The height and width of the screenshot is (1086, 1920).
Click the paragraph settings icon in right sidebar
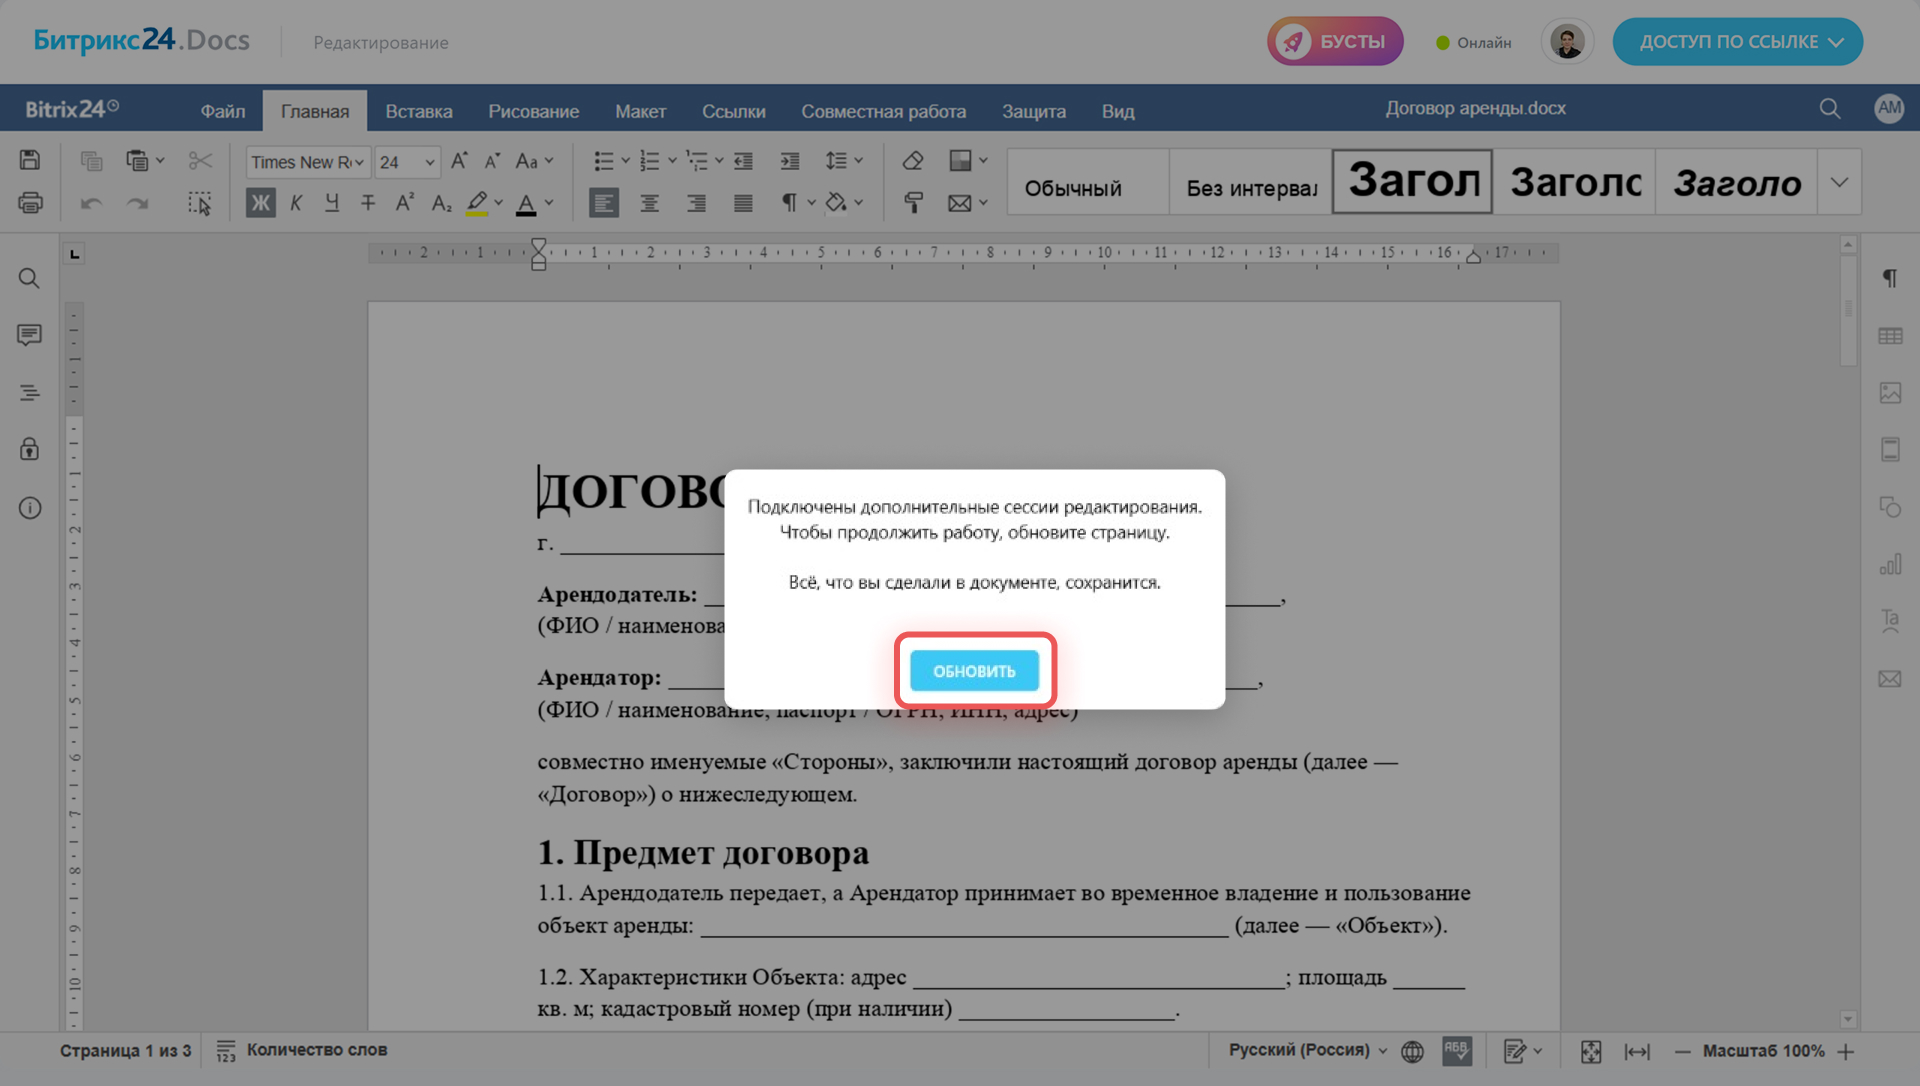1890,278
